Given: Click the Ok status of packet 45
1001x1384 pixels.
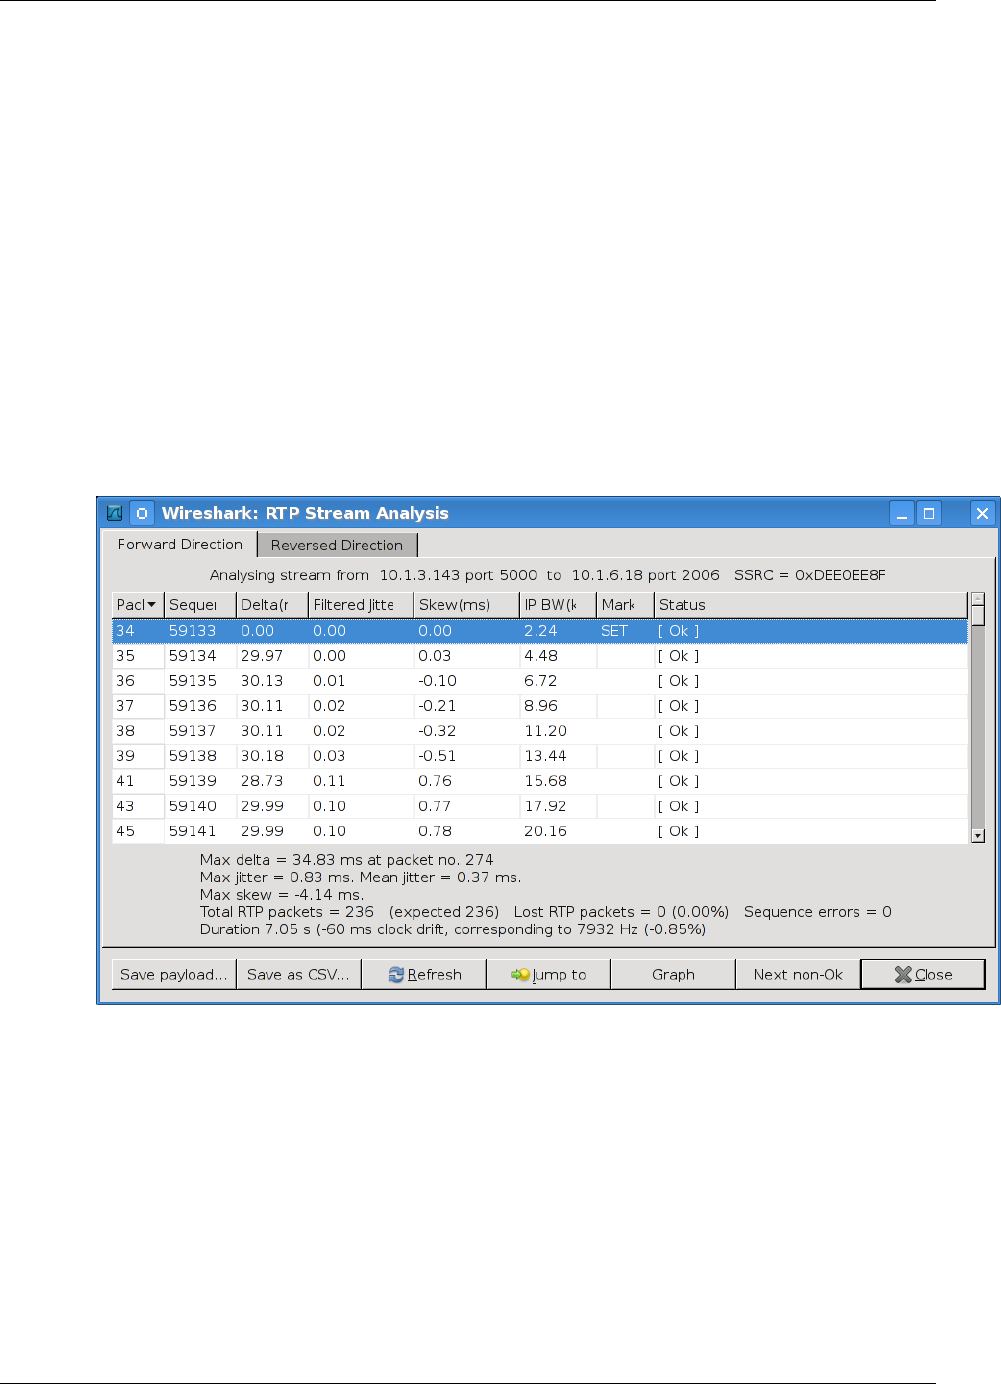Looking at the screenshot, I should pyautogui.click(x=678, y=831).
